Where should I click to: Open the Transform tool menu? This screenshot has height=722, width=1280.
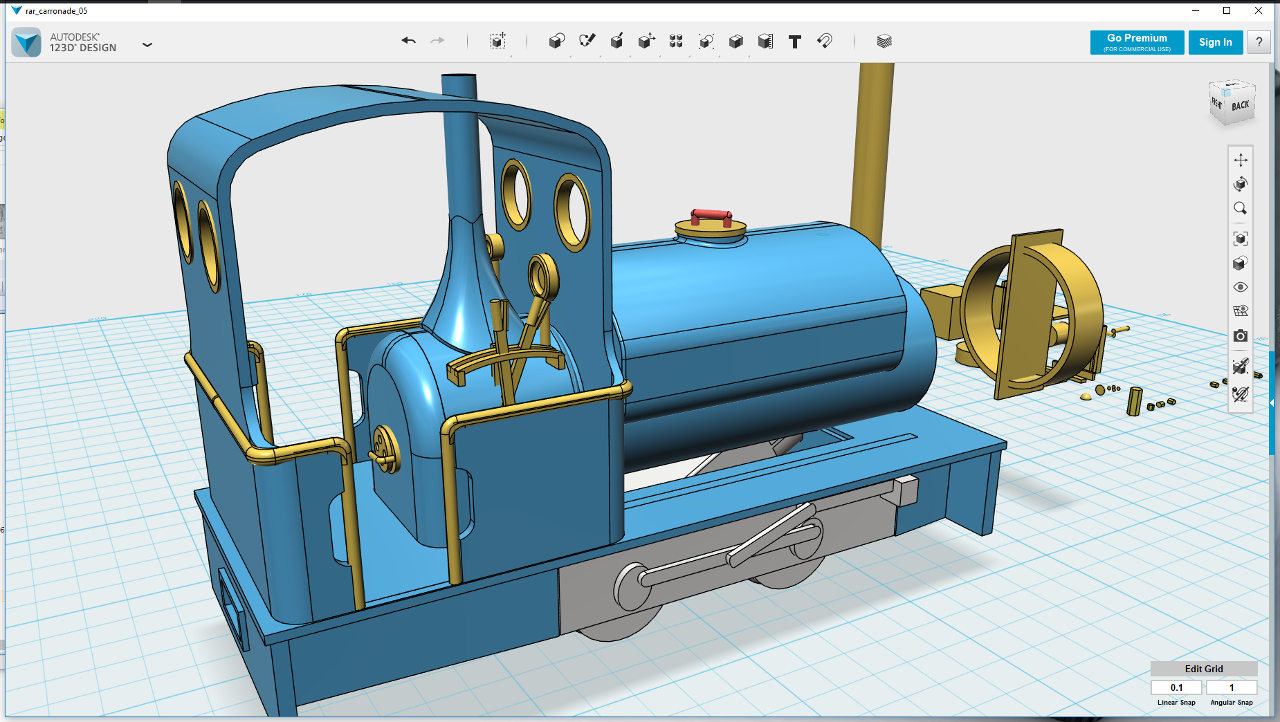click(x=497, y=41)
